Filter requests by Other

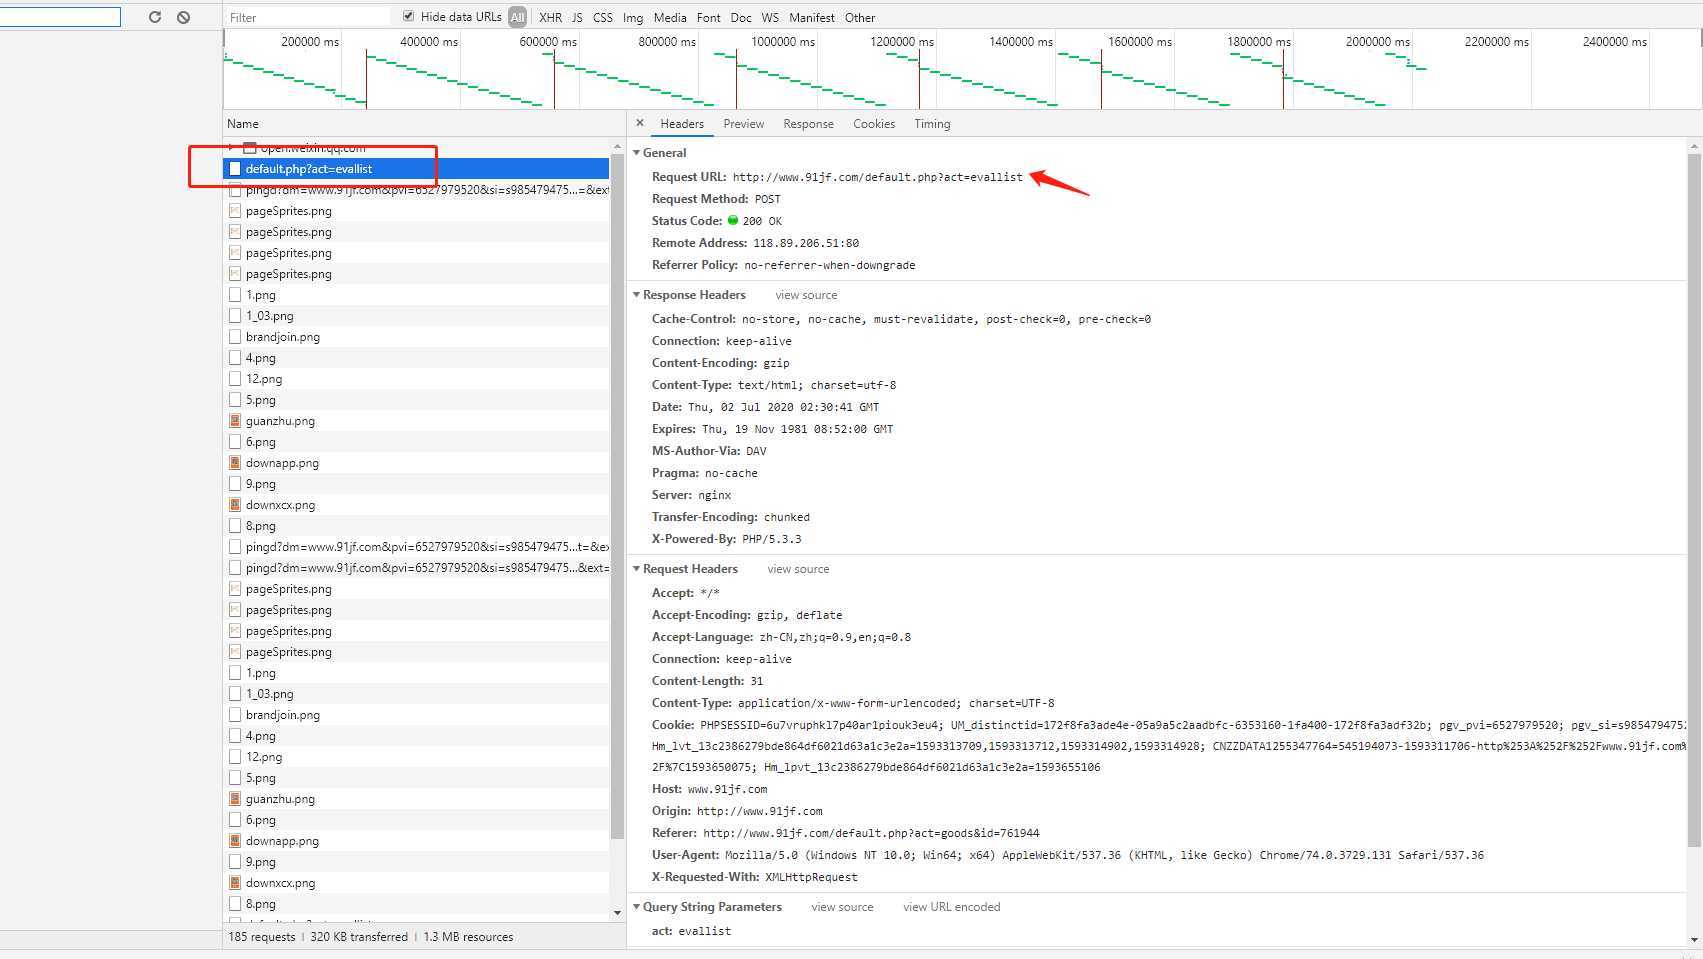(860, 17)
